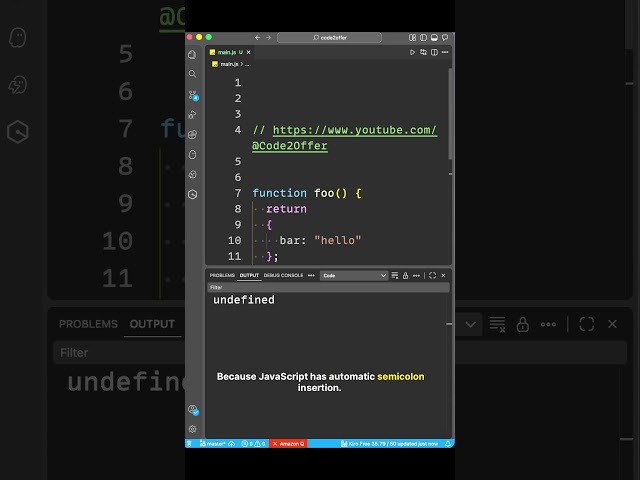The image size is (640, 480).
Task: Open notifications bell in status bar
Action: (448, 444)
